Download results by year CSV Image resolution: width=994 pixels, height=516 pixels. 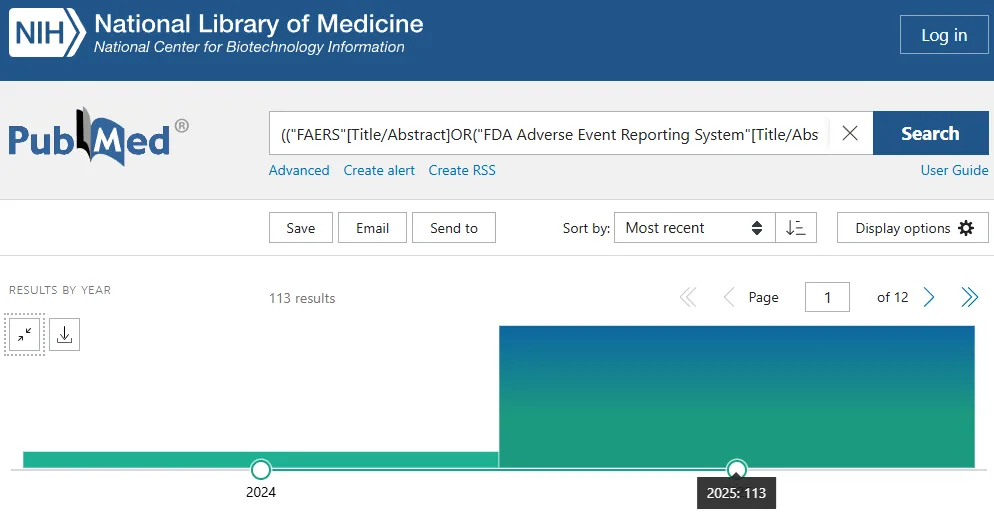[65, 335]
